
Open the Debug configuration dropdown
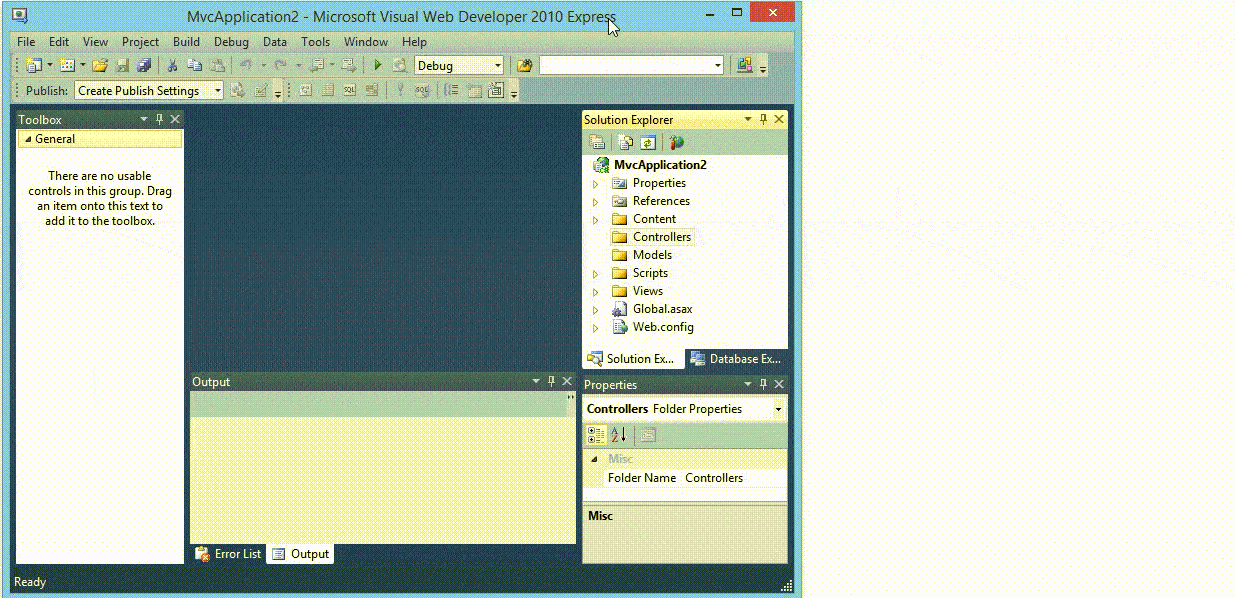(x=498, y=65)
